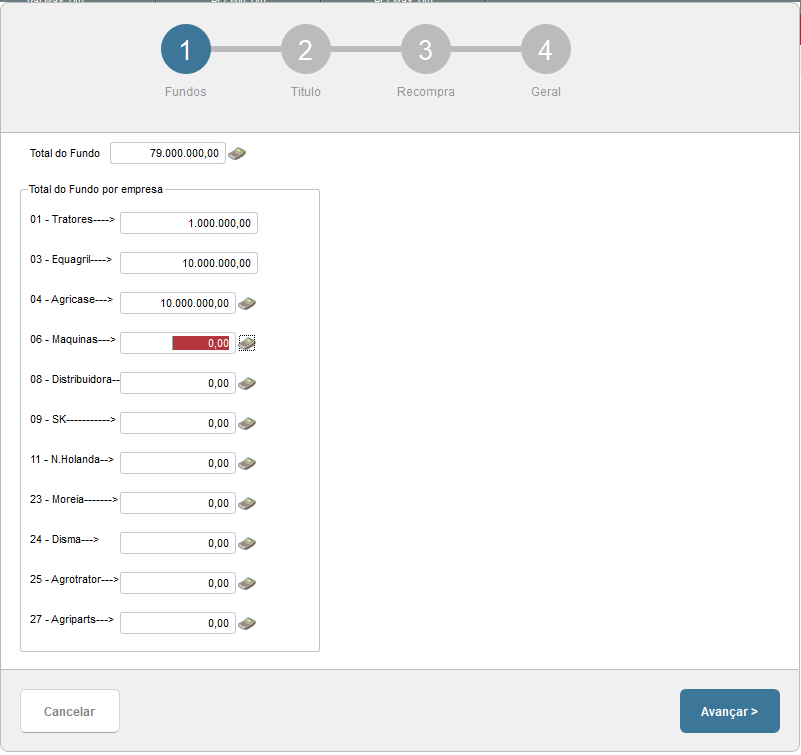Go to step 1 Fundos
The height and width of the screenshot is (755, 801).
(186, 50)
